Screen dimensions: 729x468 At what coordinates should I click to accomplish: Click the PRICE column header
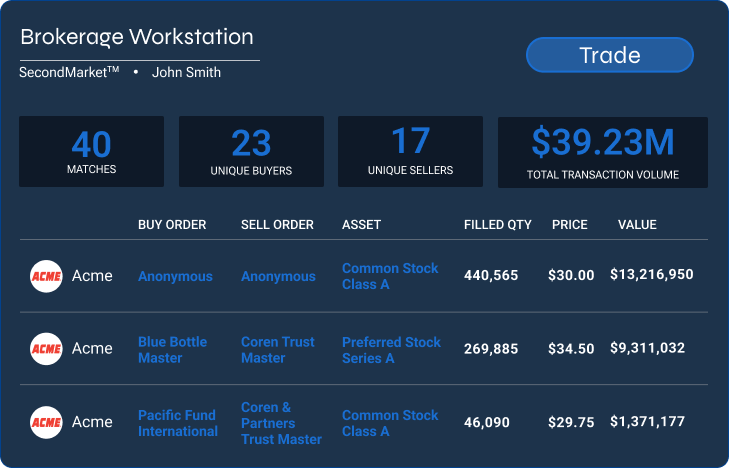(570, 224)
